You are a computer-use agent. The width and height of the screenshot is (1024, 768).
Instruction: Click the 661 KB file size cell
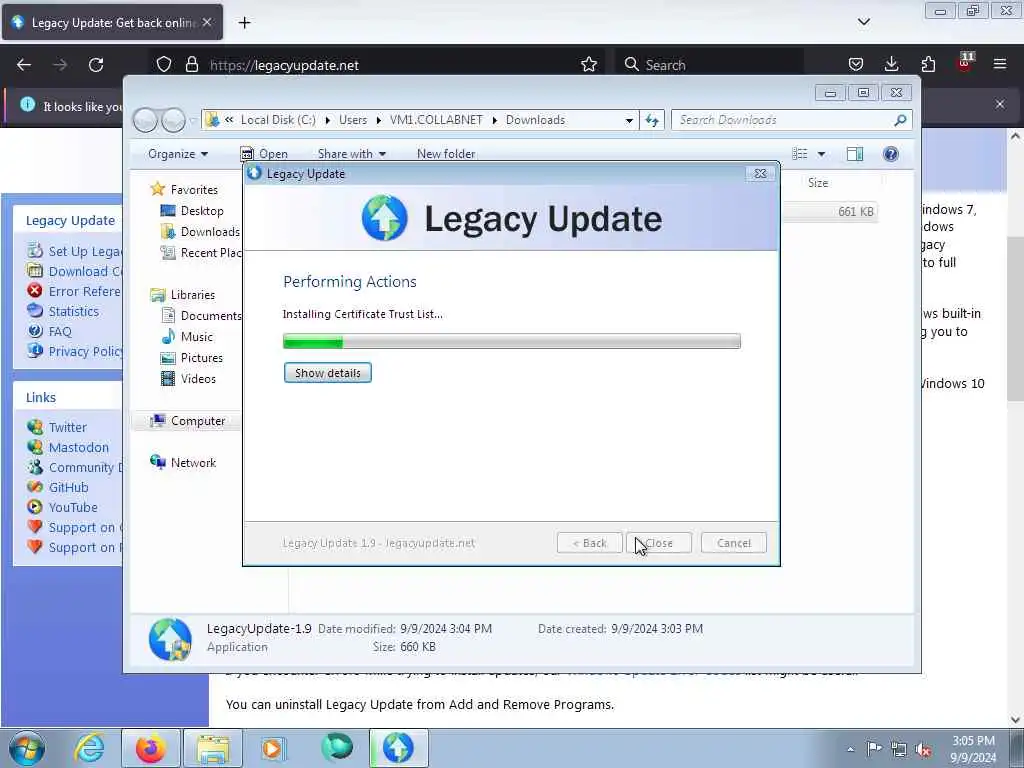pyautogui.click(x=855, y=212)
